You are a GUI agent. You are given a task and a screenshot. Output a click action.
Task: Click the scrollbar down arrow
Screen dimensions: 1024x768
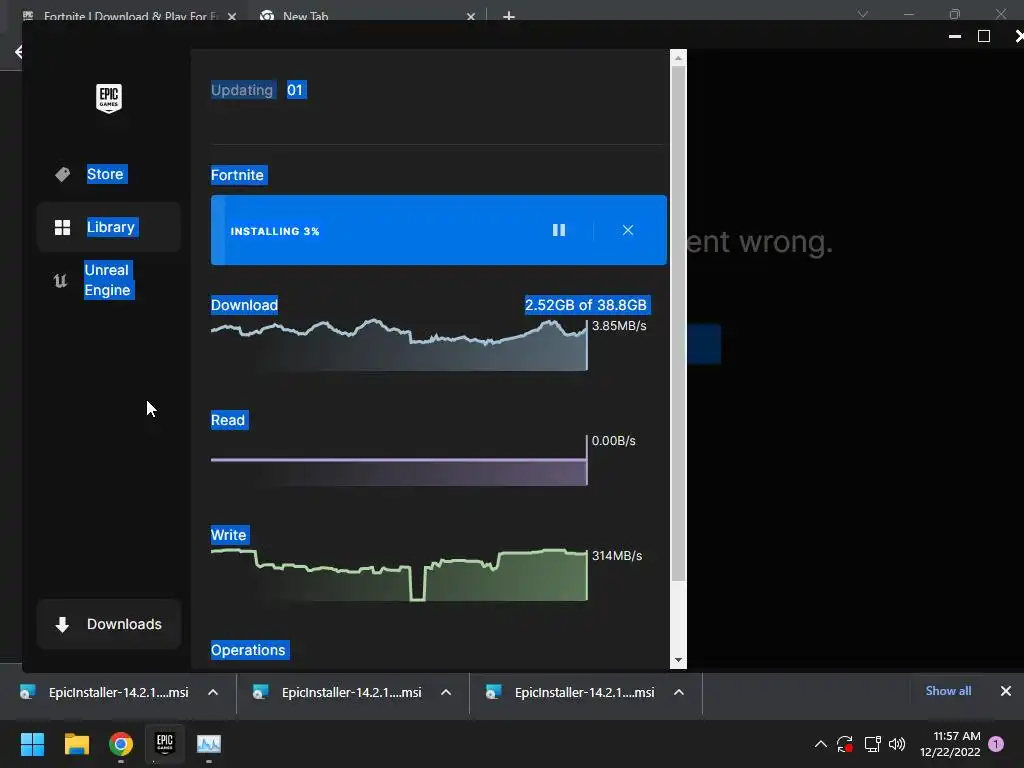[678, 660]
